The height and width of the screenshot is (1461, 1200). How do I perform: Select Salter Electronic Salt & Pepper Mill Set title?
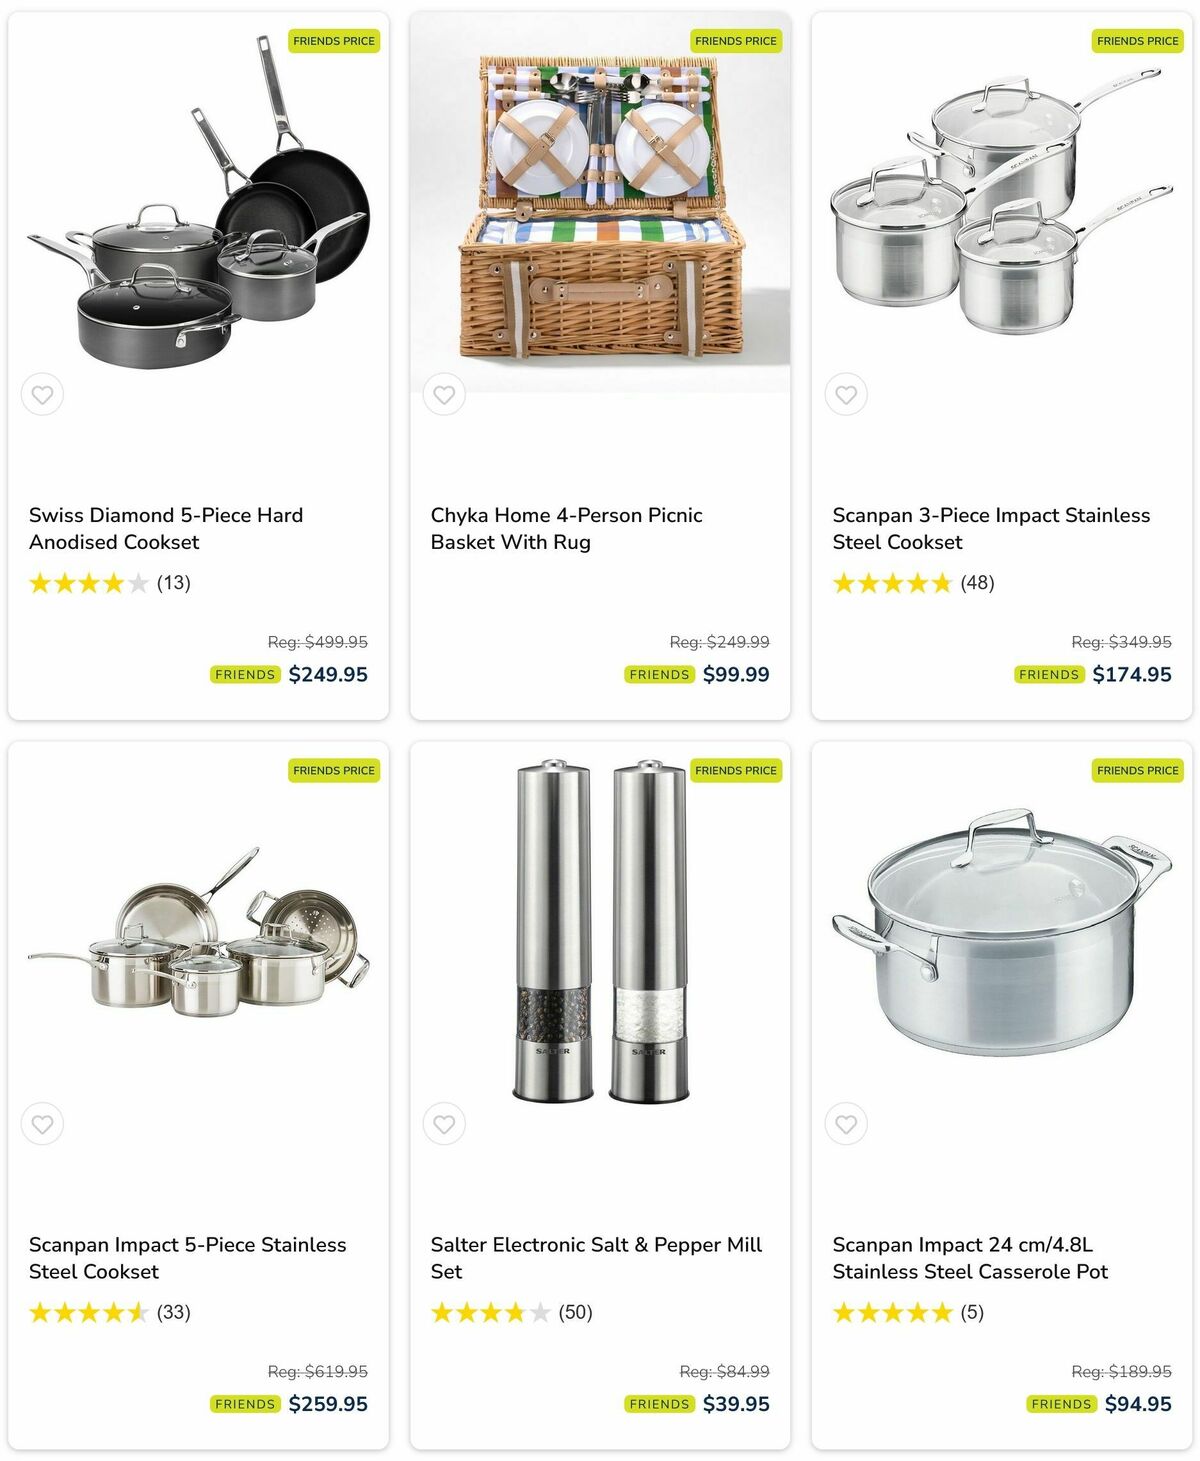[596, 1258]
